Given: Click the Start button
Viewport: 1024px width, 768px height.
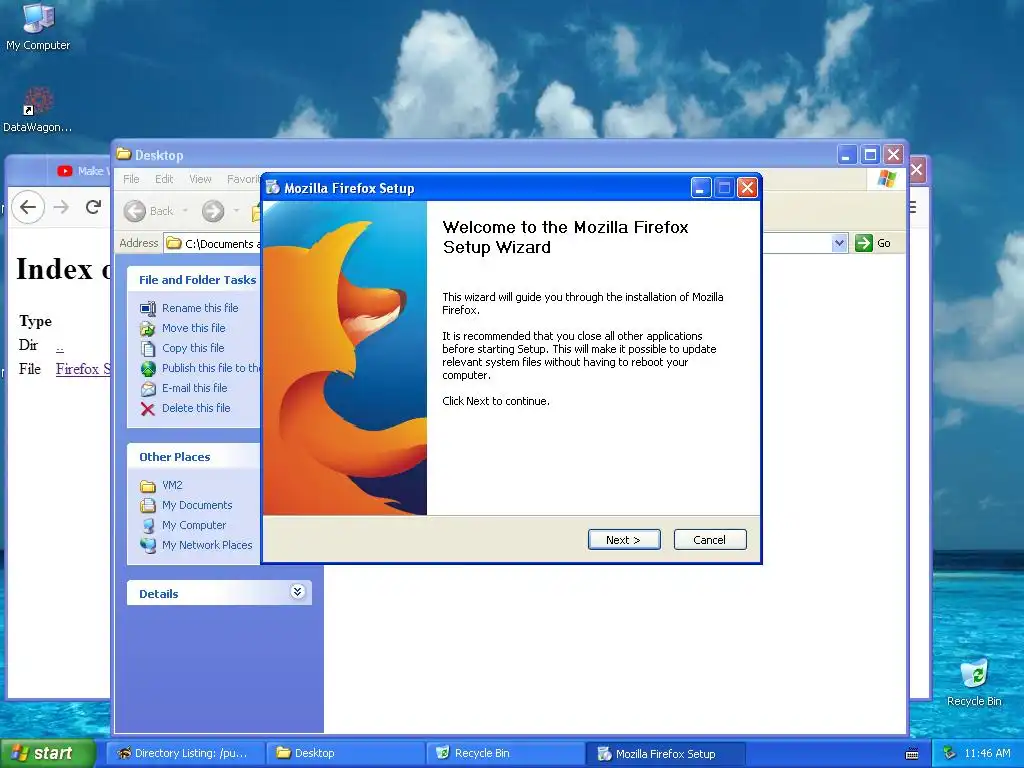Looking at the screenshot, I should tap(48, 753).
